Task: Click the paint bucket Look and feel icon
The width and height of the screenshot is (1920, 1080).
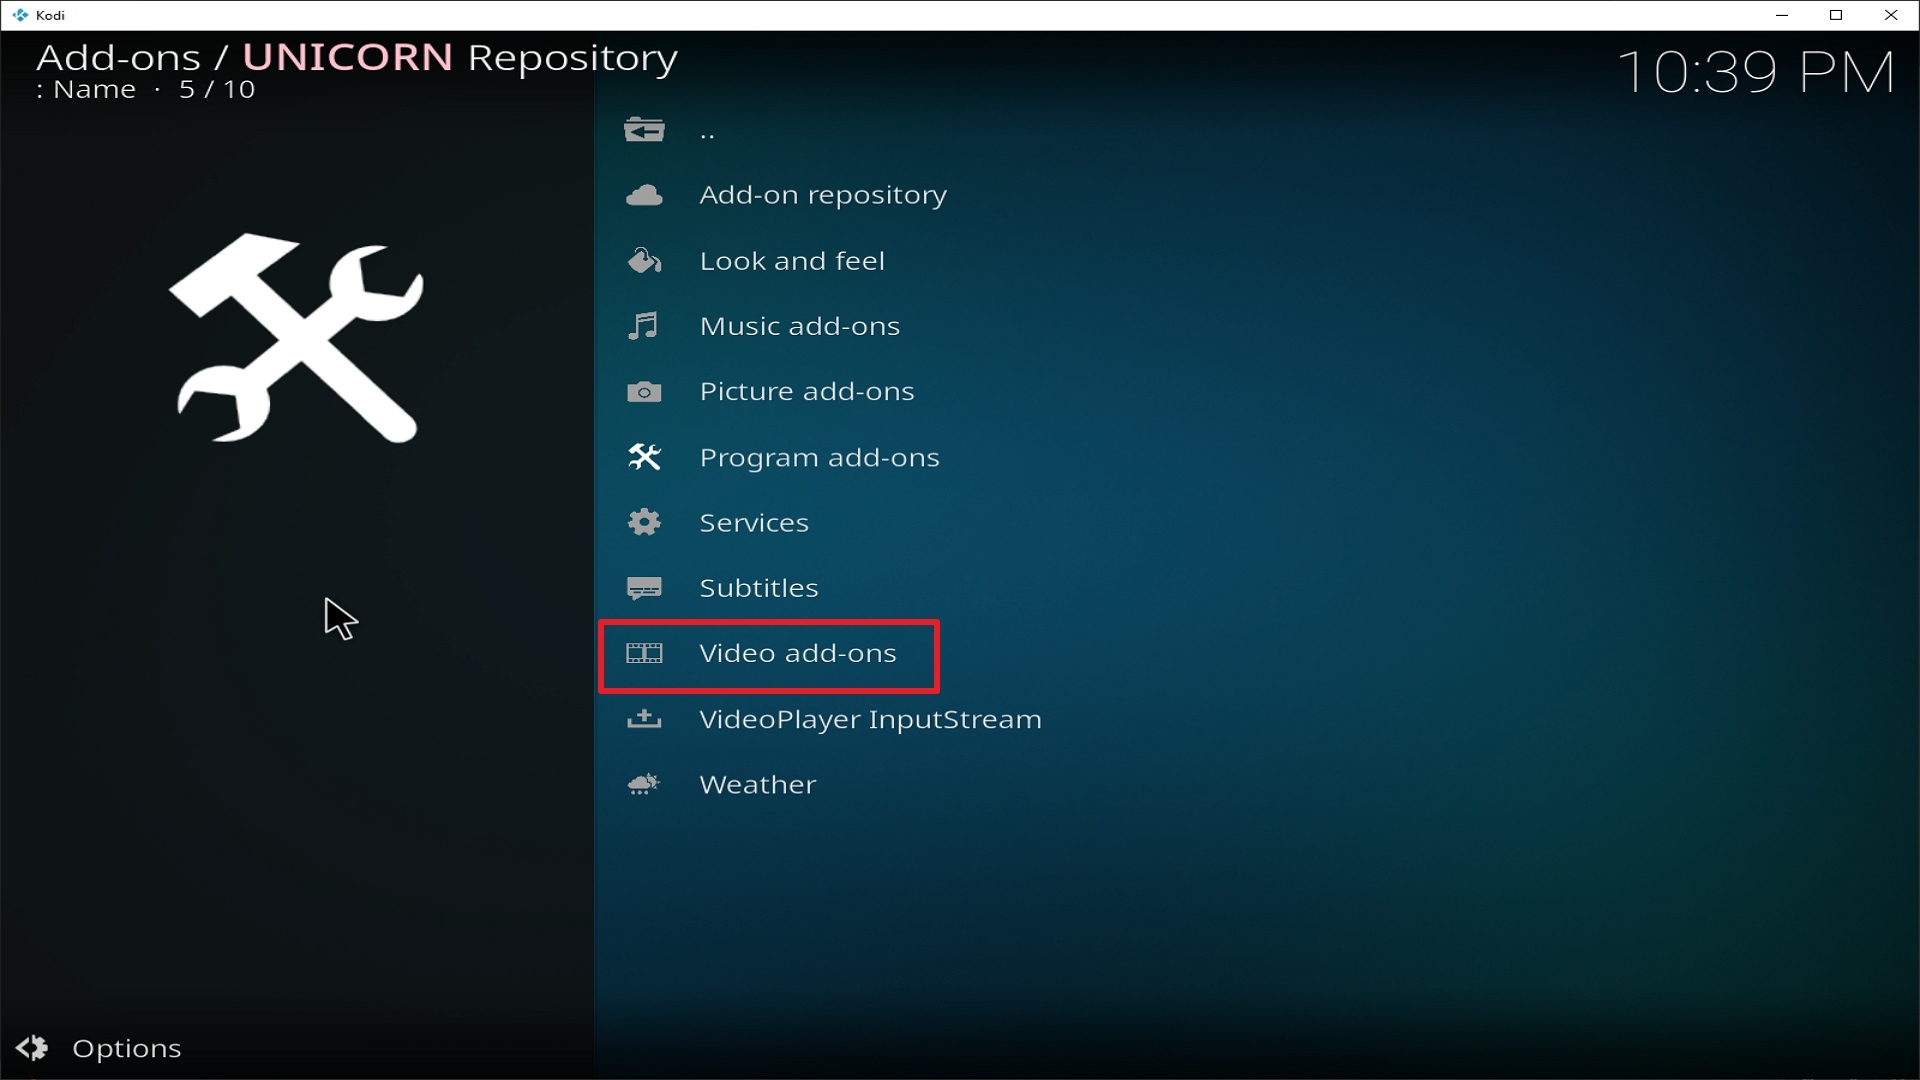Action: tap(644, 261)
